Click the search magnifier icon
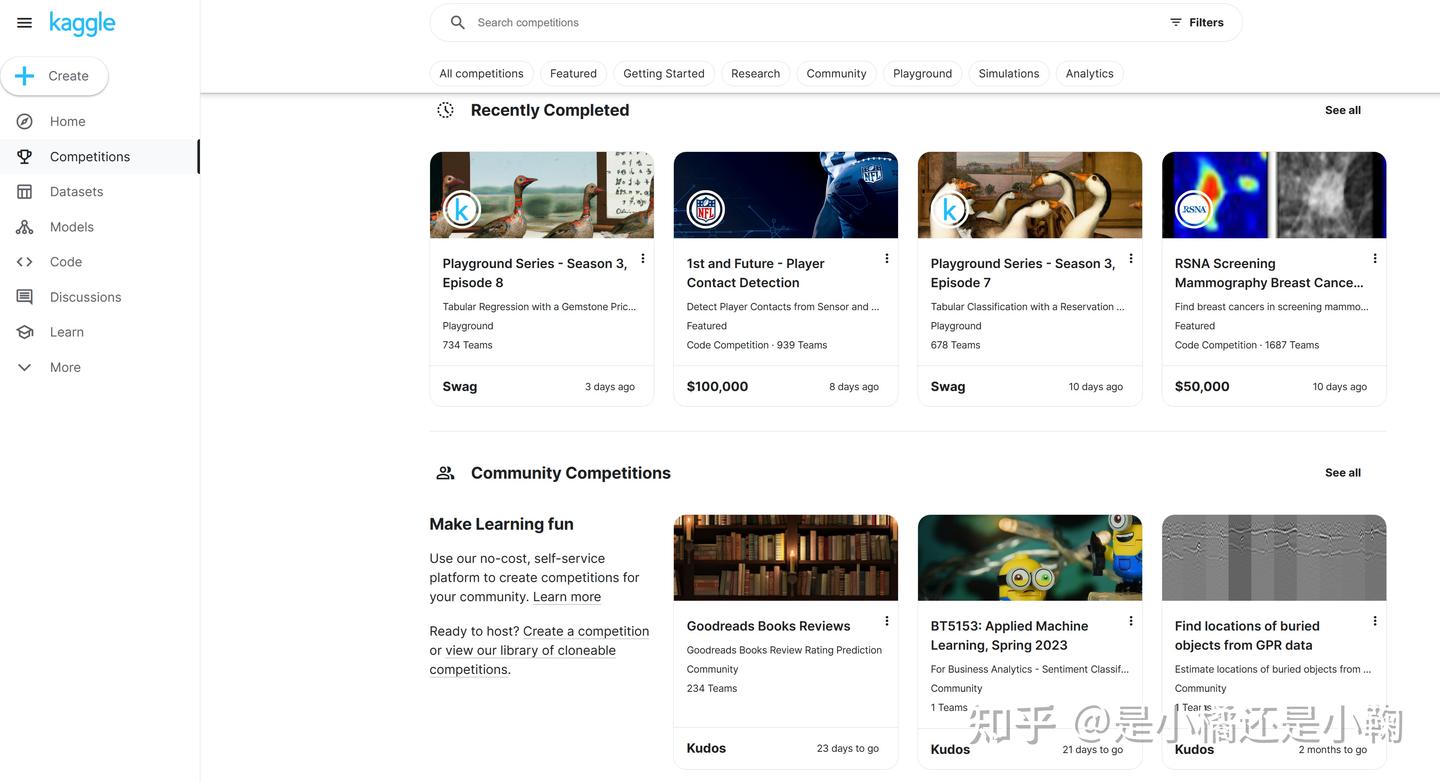Image resolution: width=1440 pixels, height=782 pixels. [458, 22]
